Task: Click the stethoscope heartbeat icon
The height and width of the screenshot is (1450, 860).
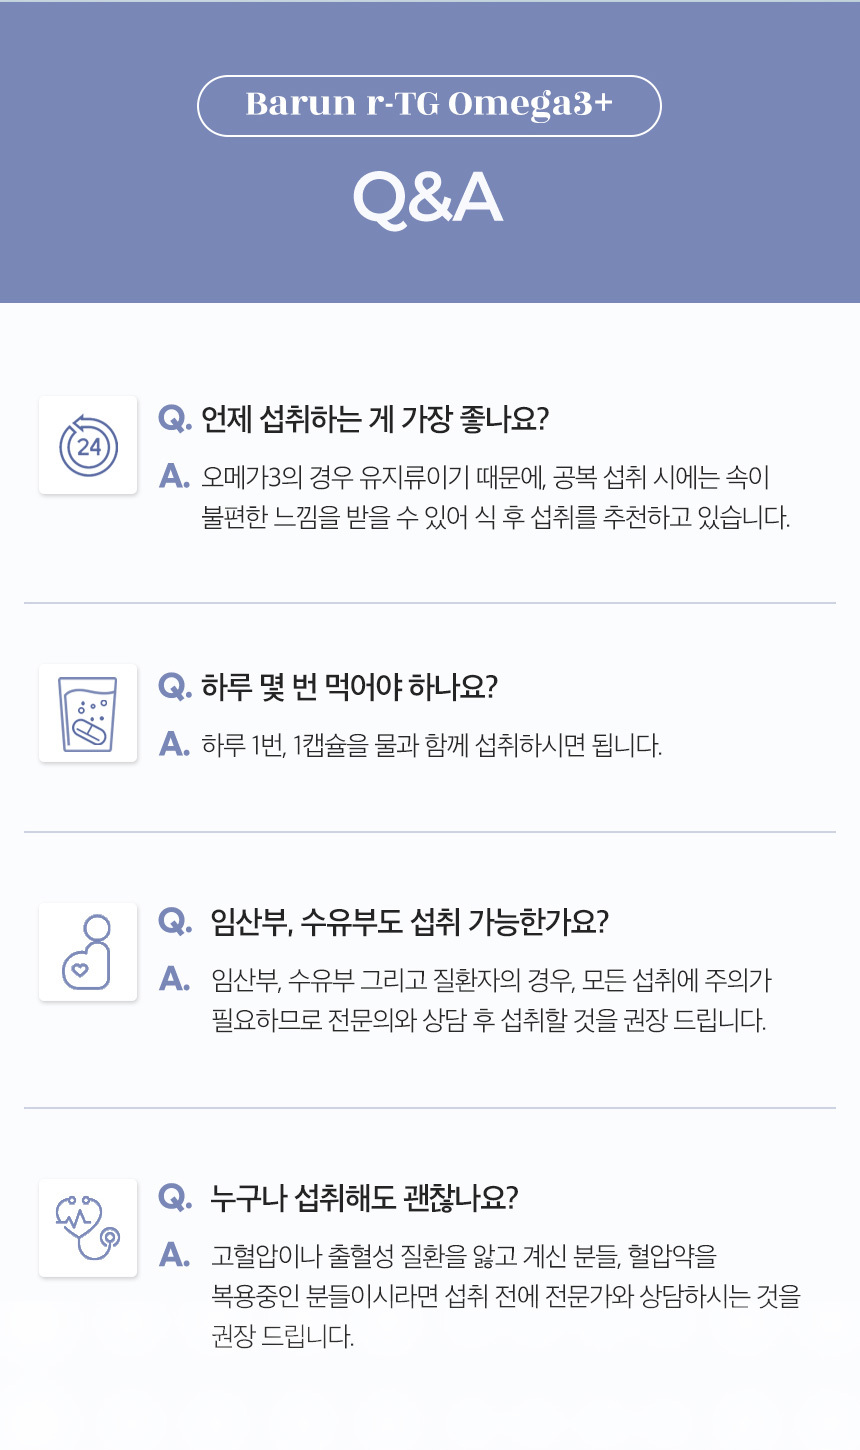Action: [88, 1227]
